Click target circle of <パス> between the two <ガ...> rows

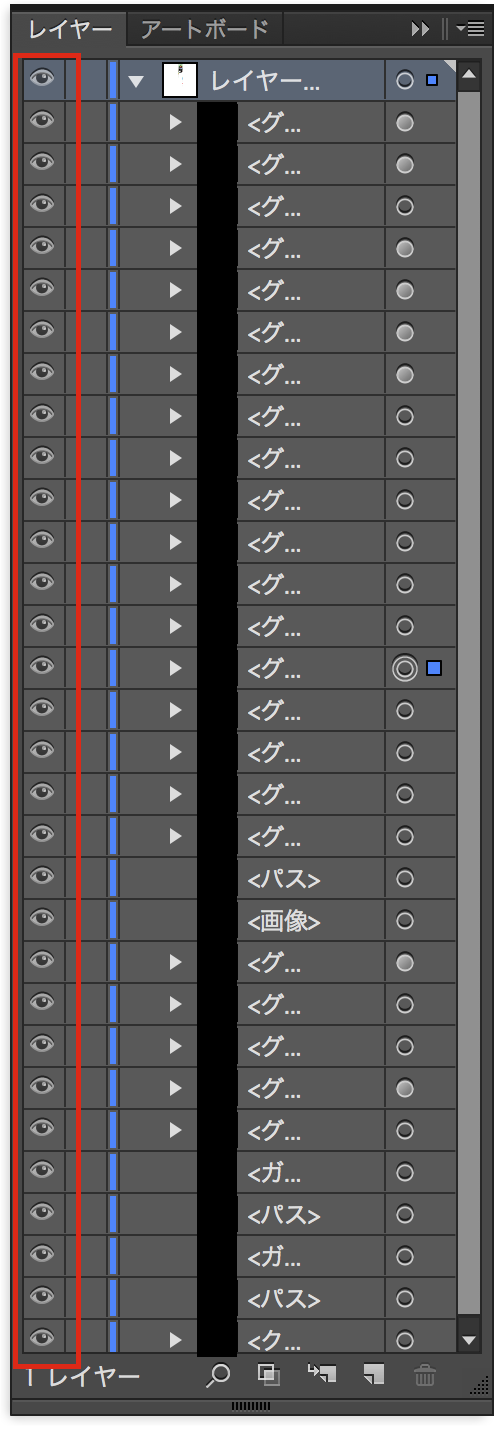404,1214
